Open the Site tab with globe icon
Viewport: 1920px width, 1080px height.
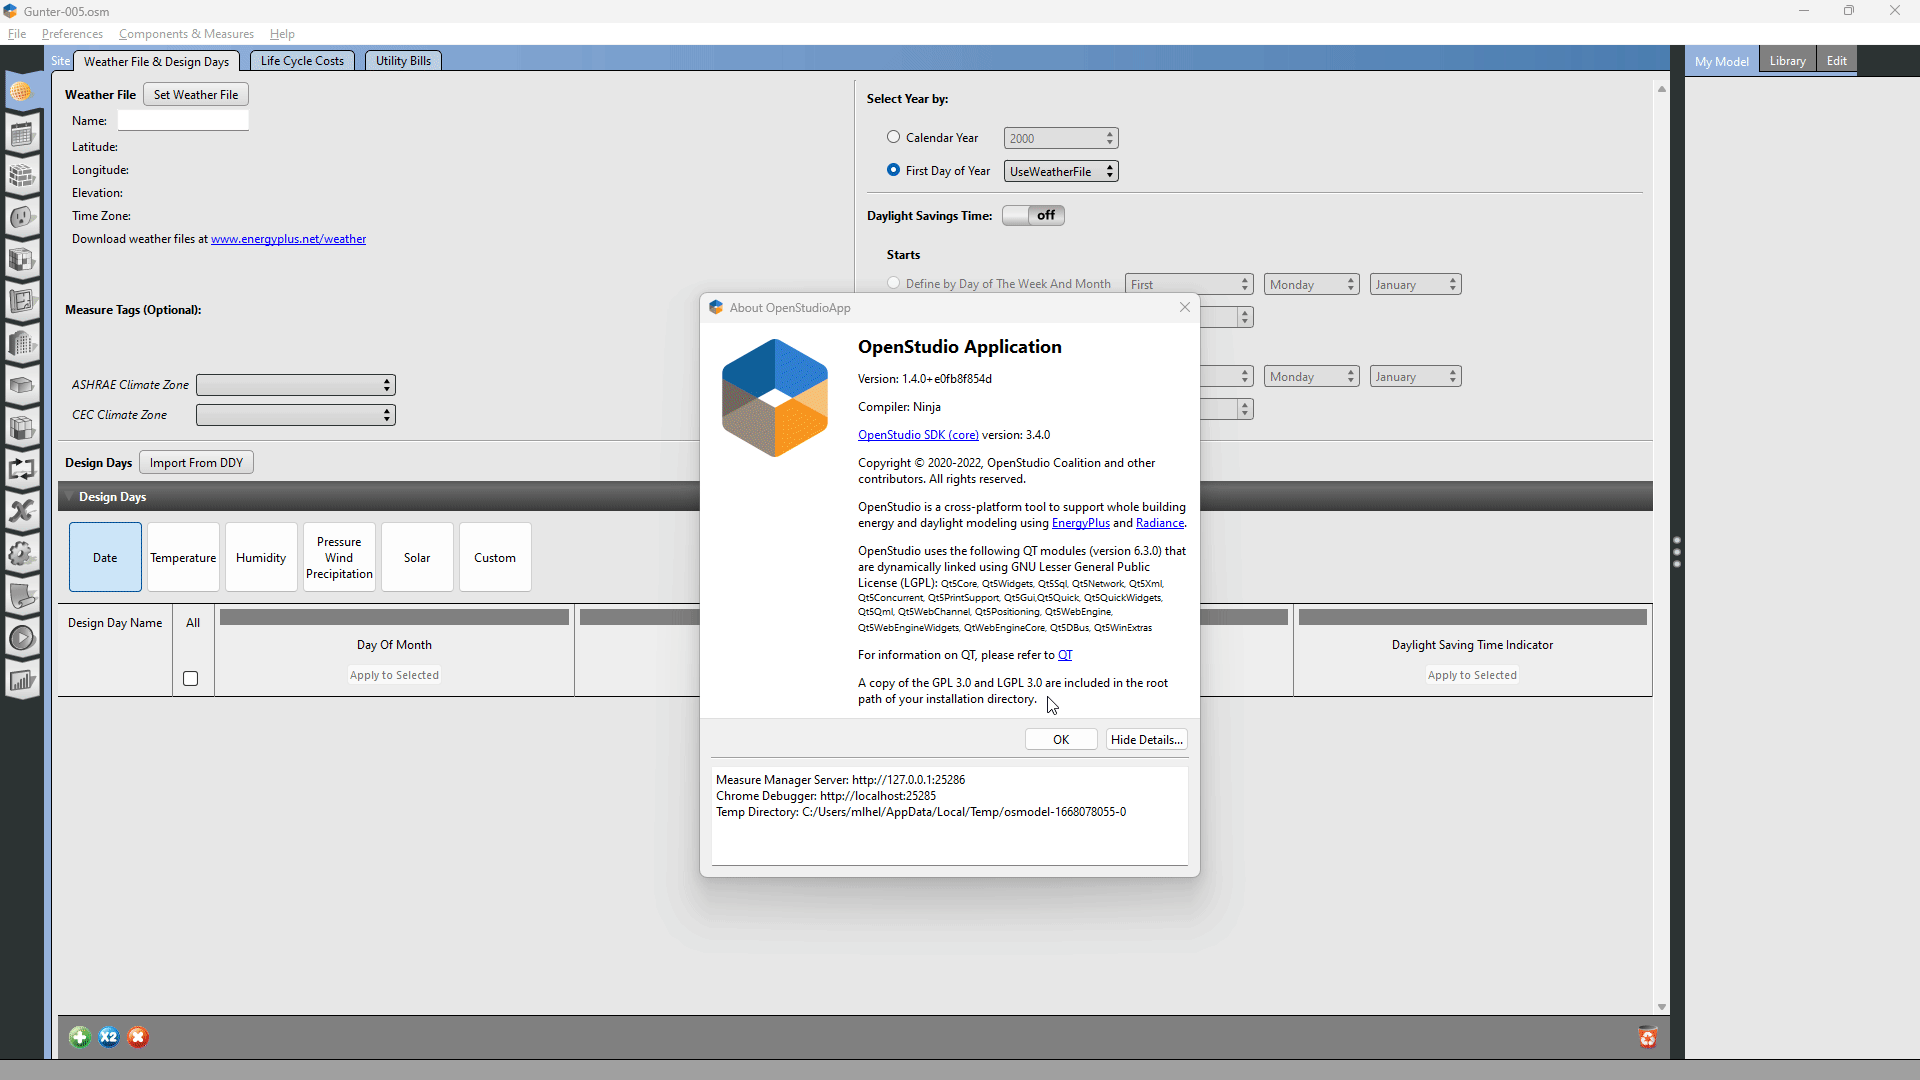22,92
